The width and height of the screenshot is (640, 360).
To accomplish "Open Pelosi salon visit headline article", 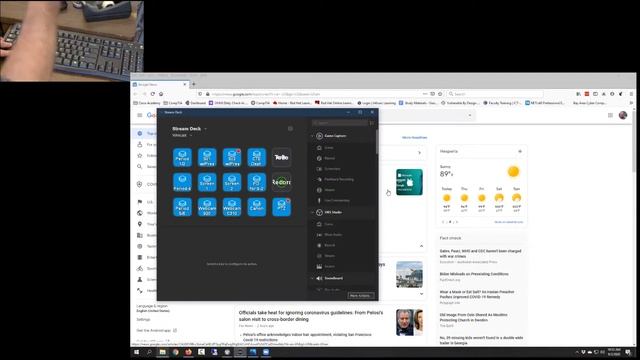I will coord(311,316).
